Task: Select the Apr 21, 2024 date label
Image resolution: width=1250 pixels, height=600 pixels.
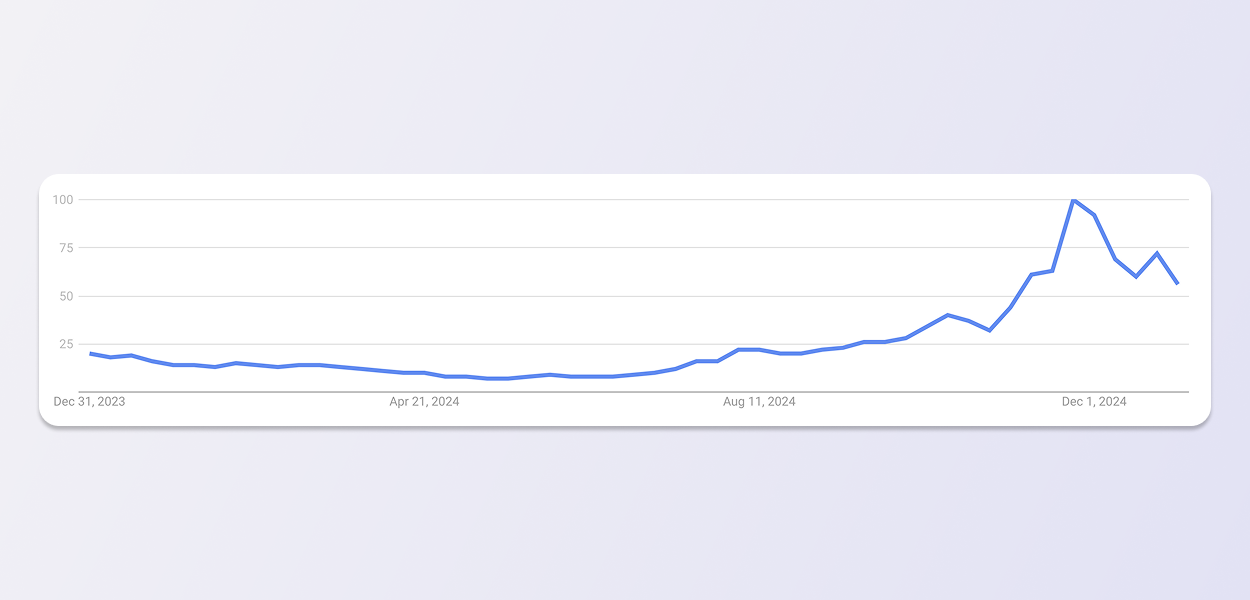Action: click(x=424, y=402)
